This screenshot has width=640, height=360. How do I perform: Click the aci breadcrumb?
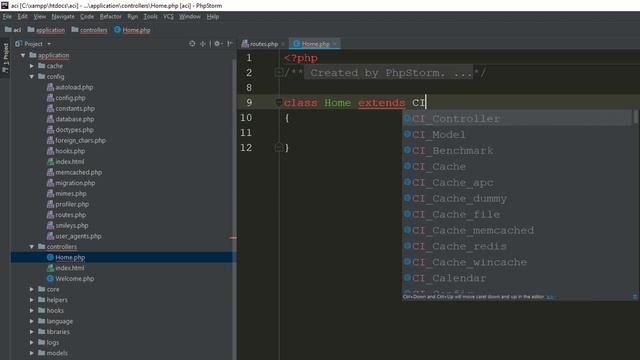click(13, 30)
